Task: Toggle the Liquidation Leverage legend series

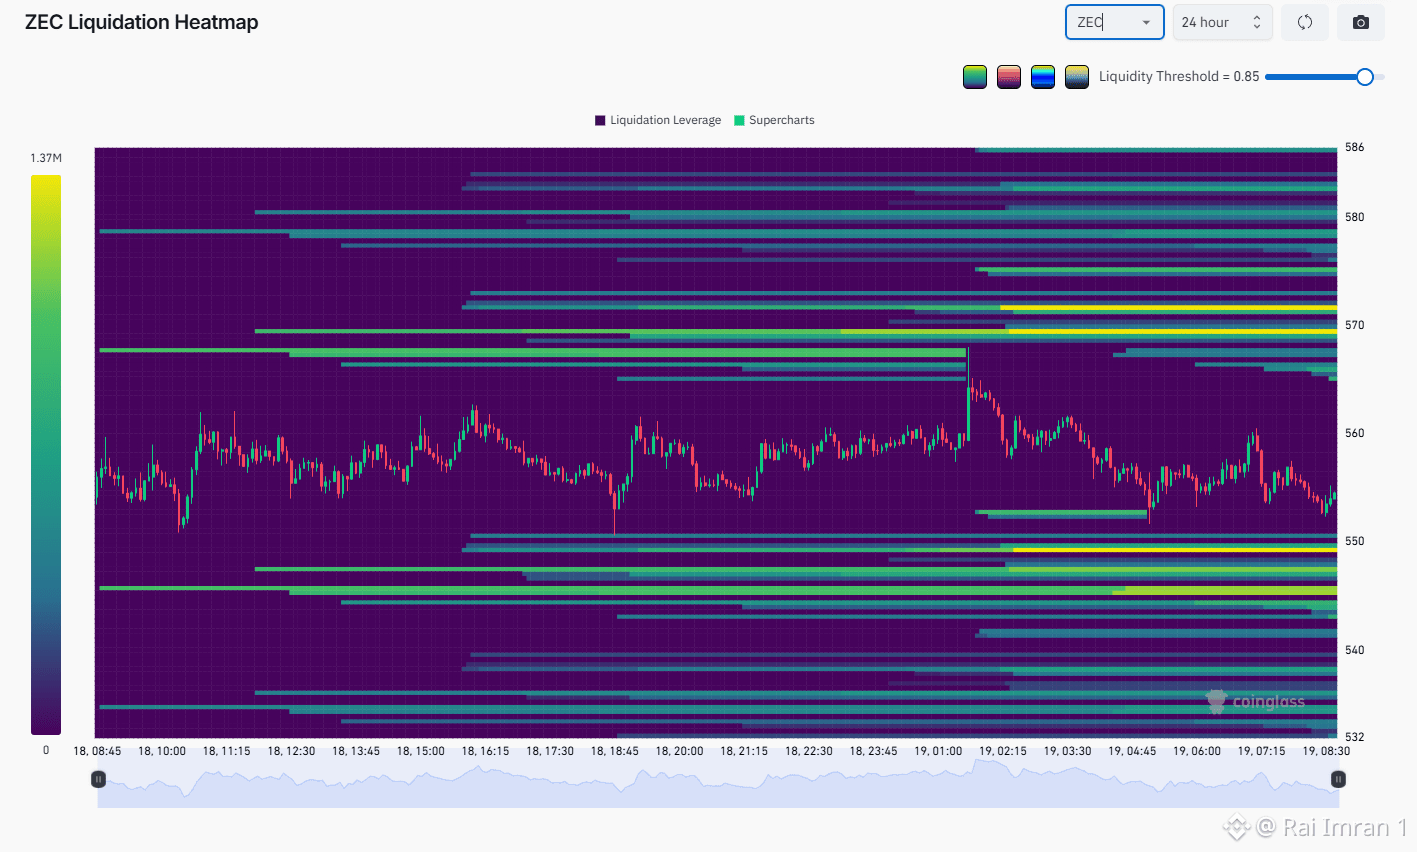Action: pyautogui.click(x=658, y=120)
